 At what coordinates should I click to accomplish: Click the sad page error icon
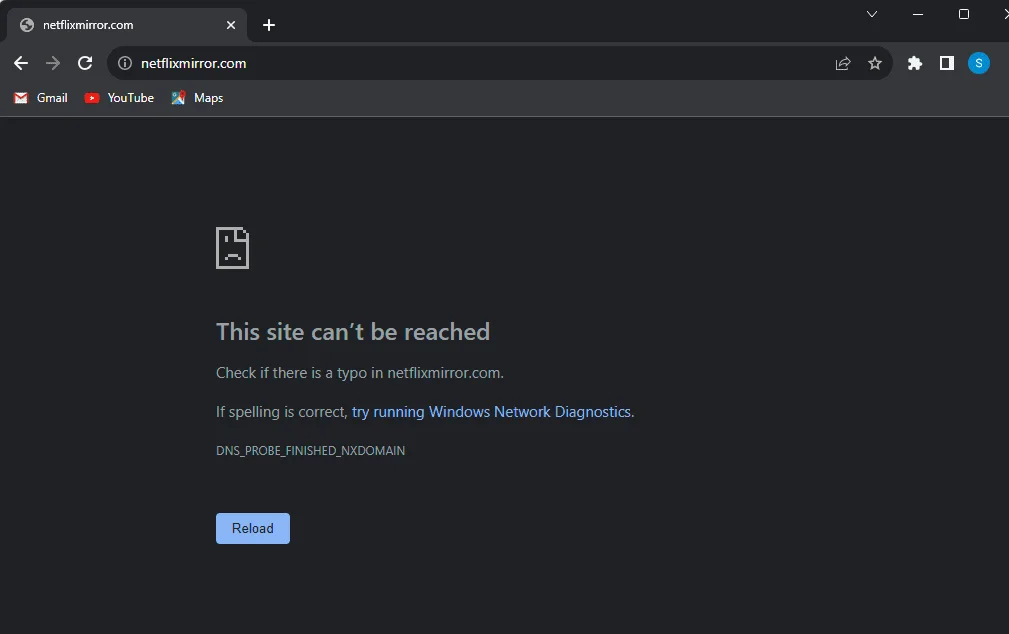232,248
